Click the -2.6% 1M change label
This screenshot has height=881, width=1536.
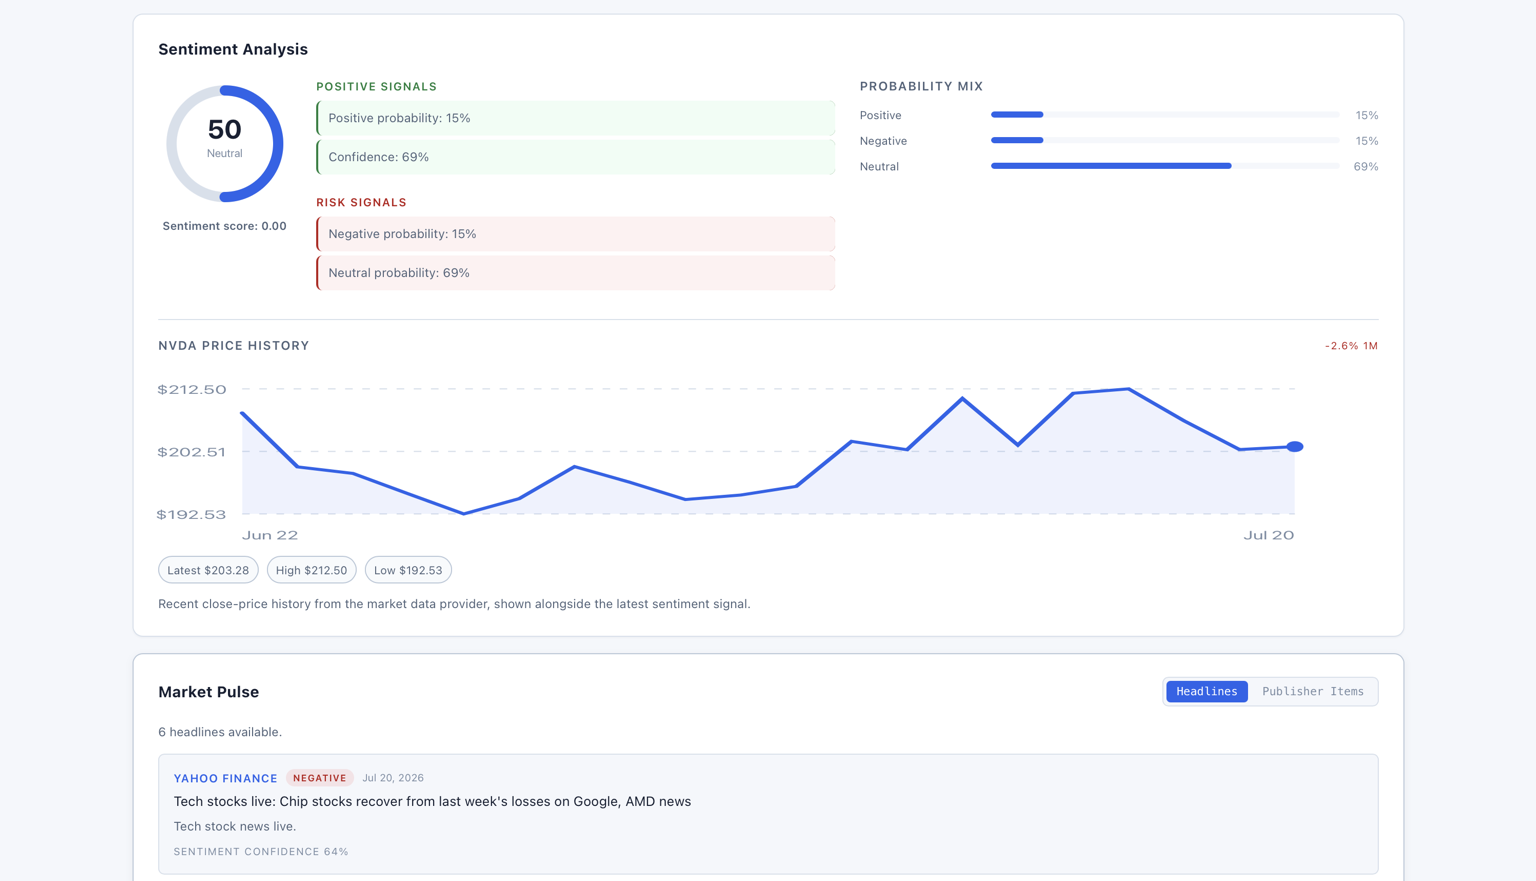(1351, 346)
